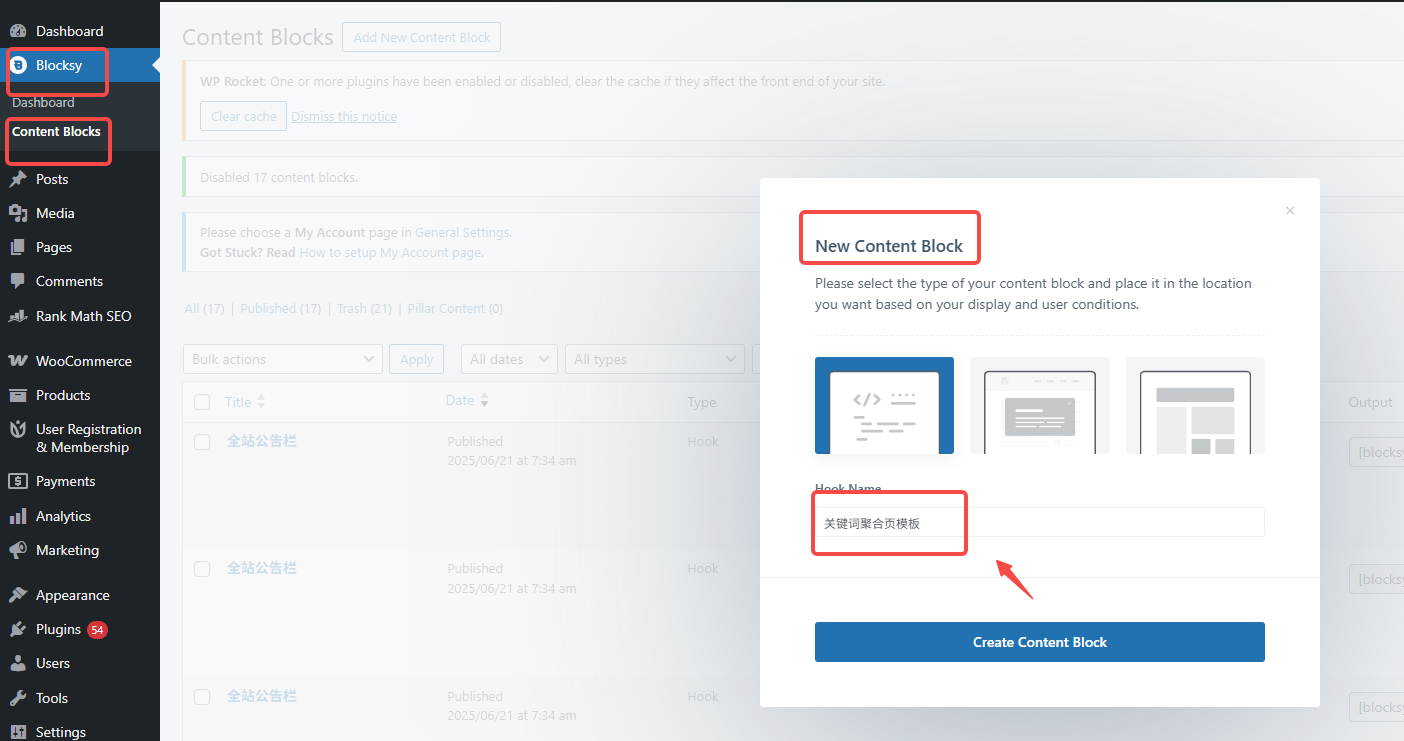
Task: Check the first 全站公告栏 row checkbox
Action: 202,442
